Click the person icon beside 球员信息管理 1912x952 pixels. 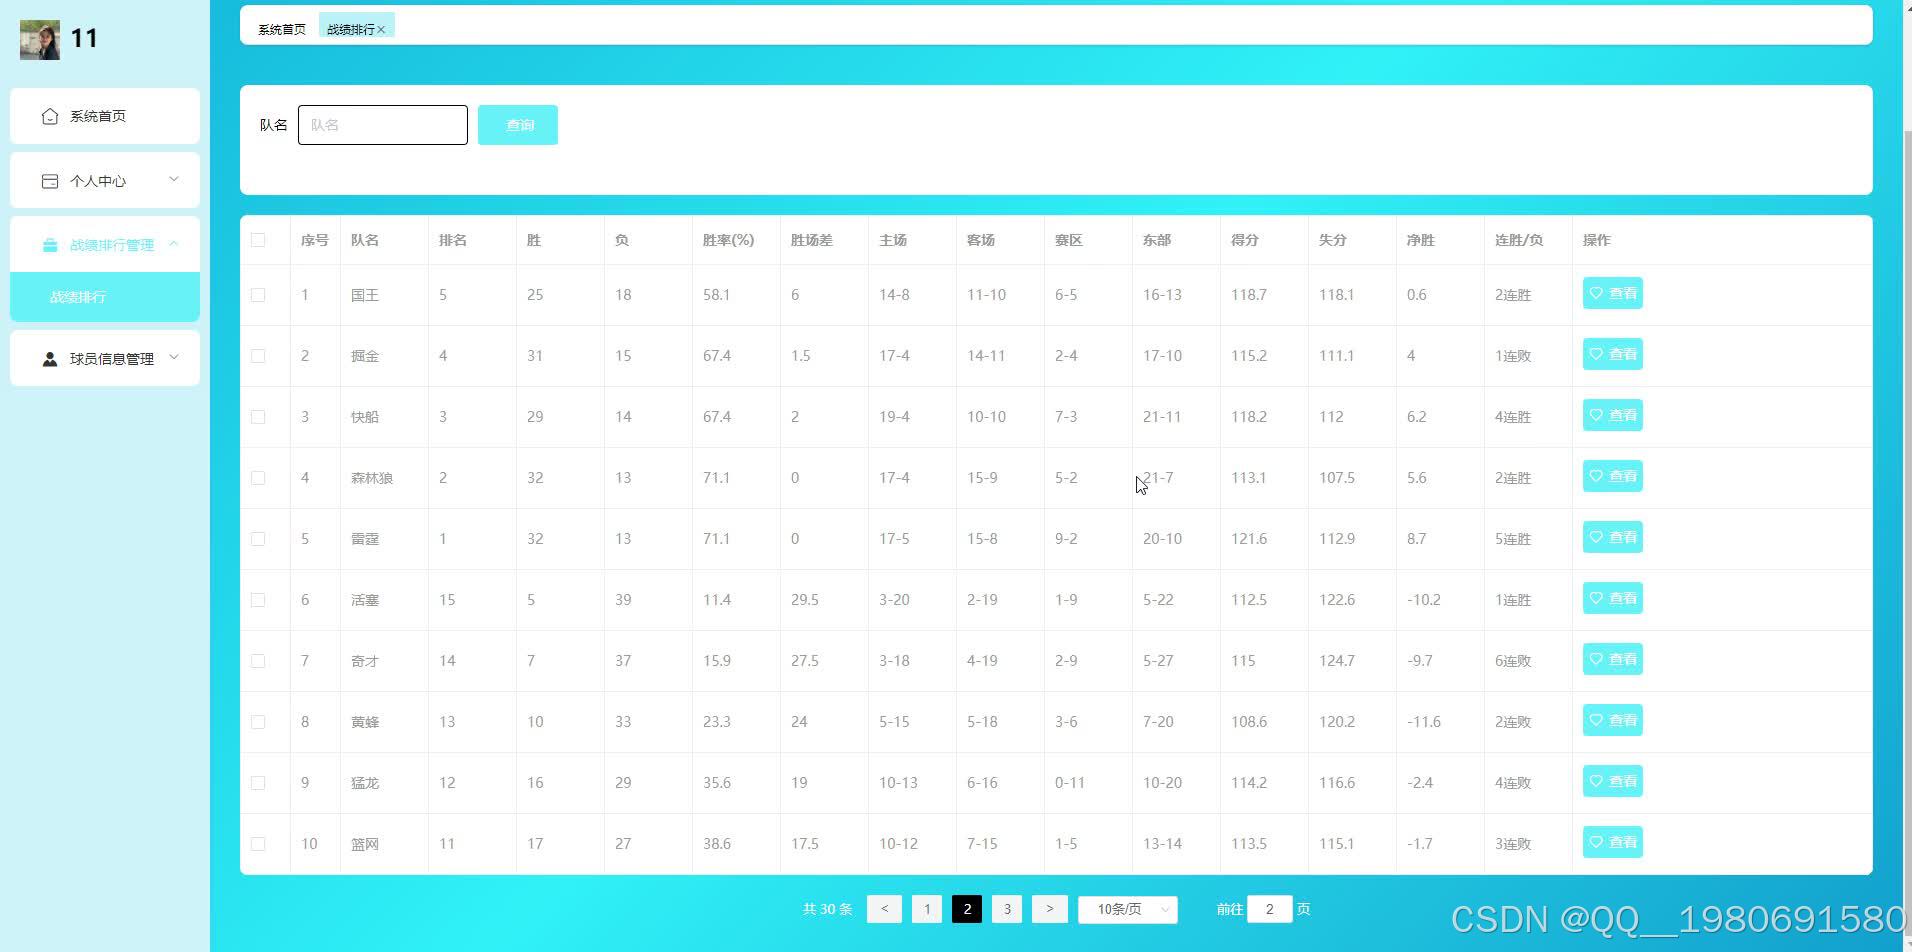(50, 359)
